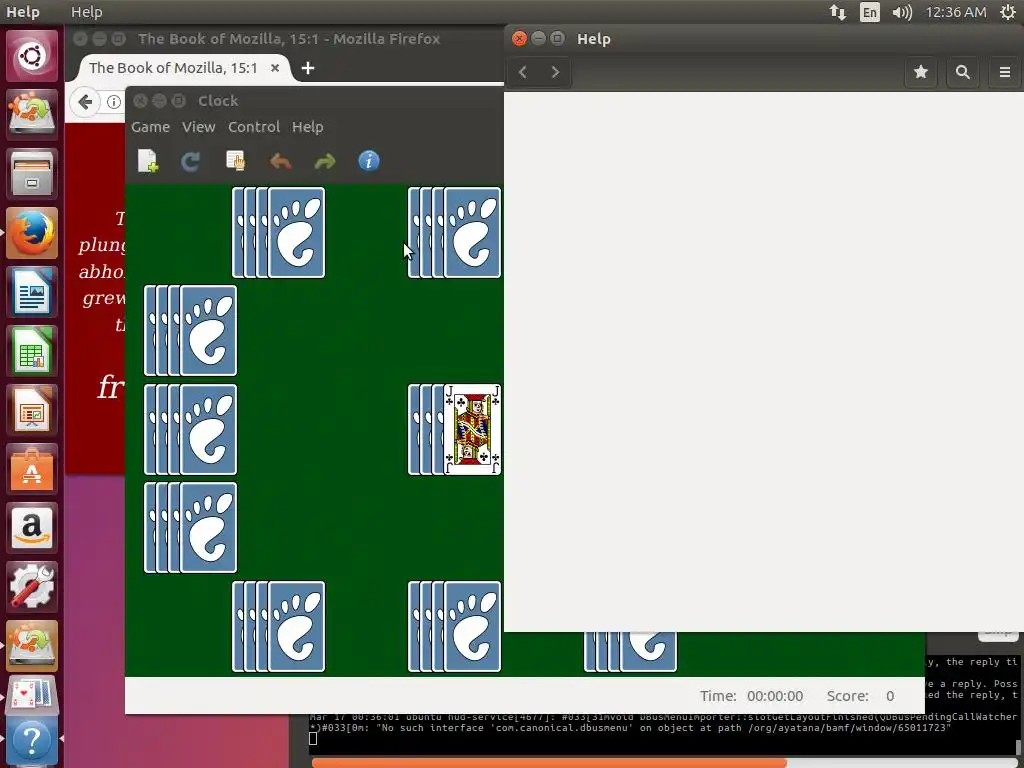Go back in the Help window

[522, 72]
